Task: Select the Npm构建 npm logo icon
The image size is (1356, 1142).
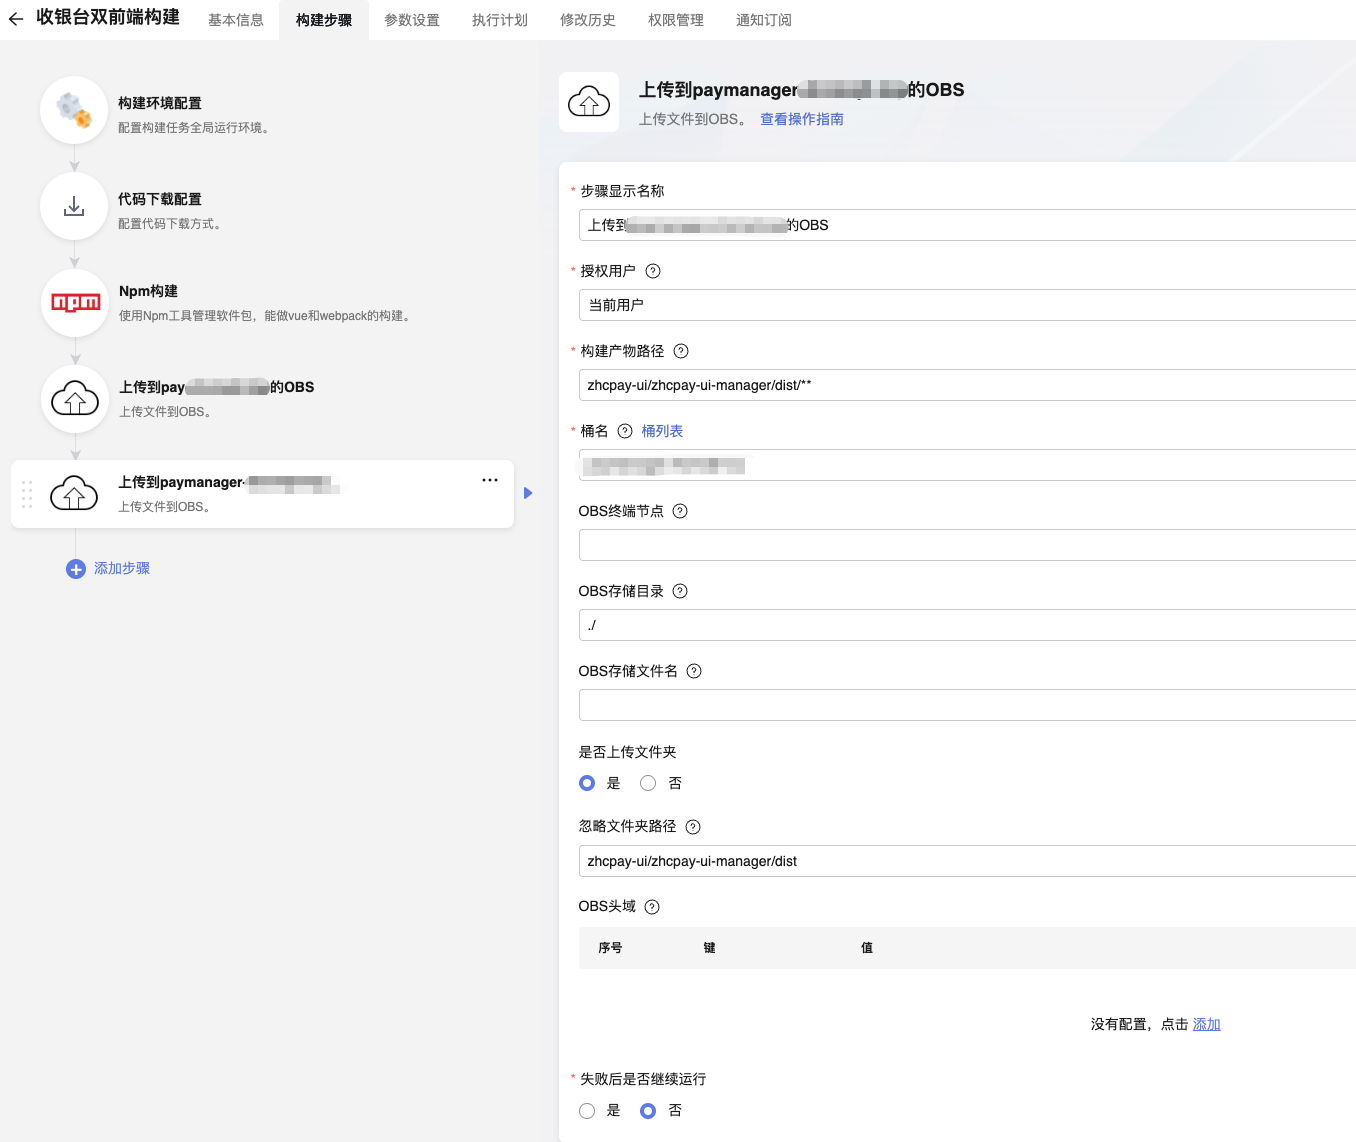Action: pos(75,302)
